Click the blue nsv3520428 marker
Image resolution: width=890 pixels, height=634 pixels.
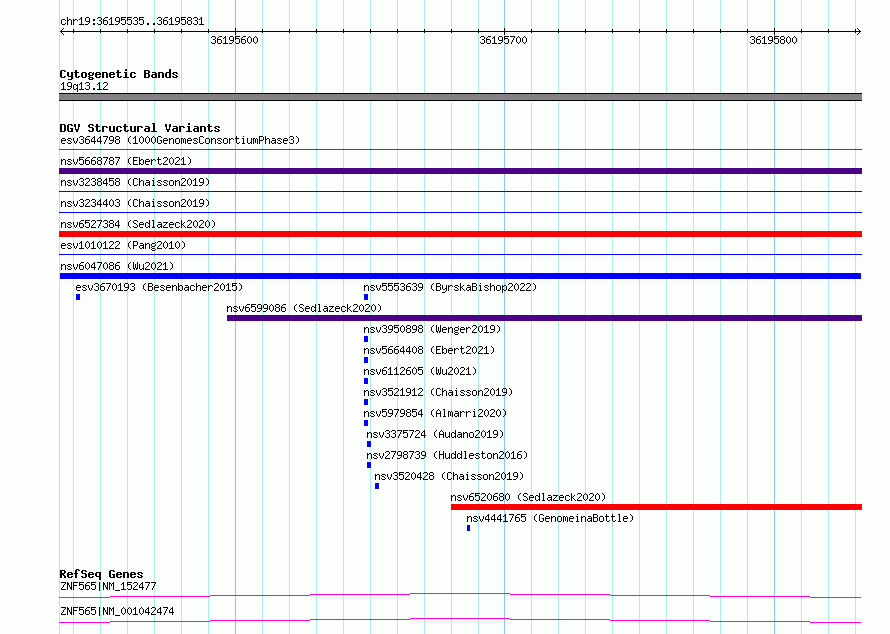377,486
